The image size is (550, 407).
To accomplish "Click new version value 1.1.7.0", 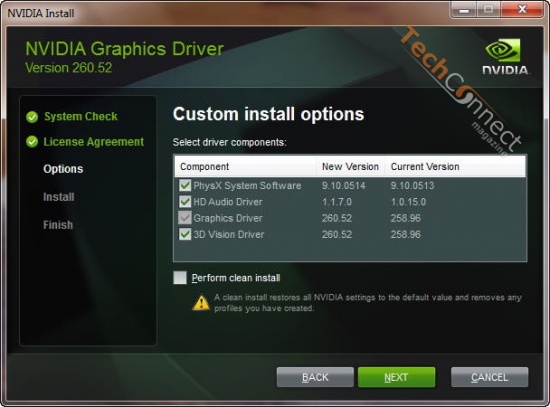I will pos(336,202).
